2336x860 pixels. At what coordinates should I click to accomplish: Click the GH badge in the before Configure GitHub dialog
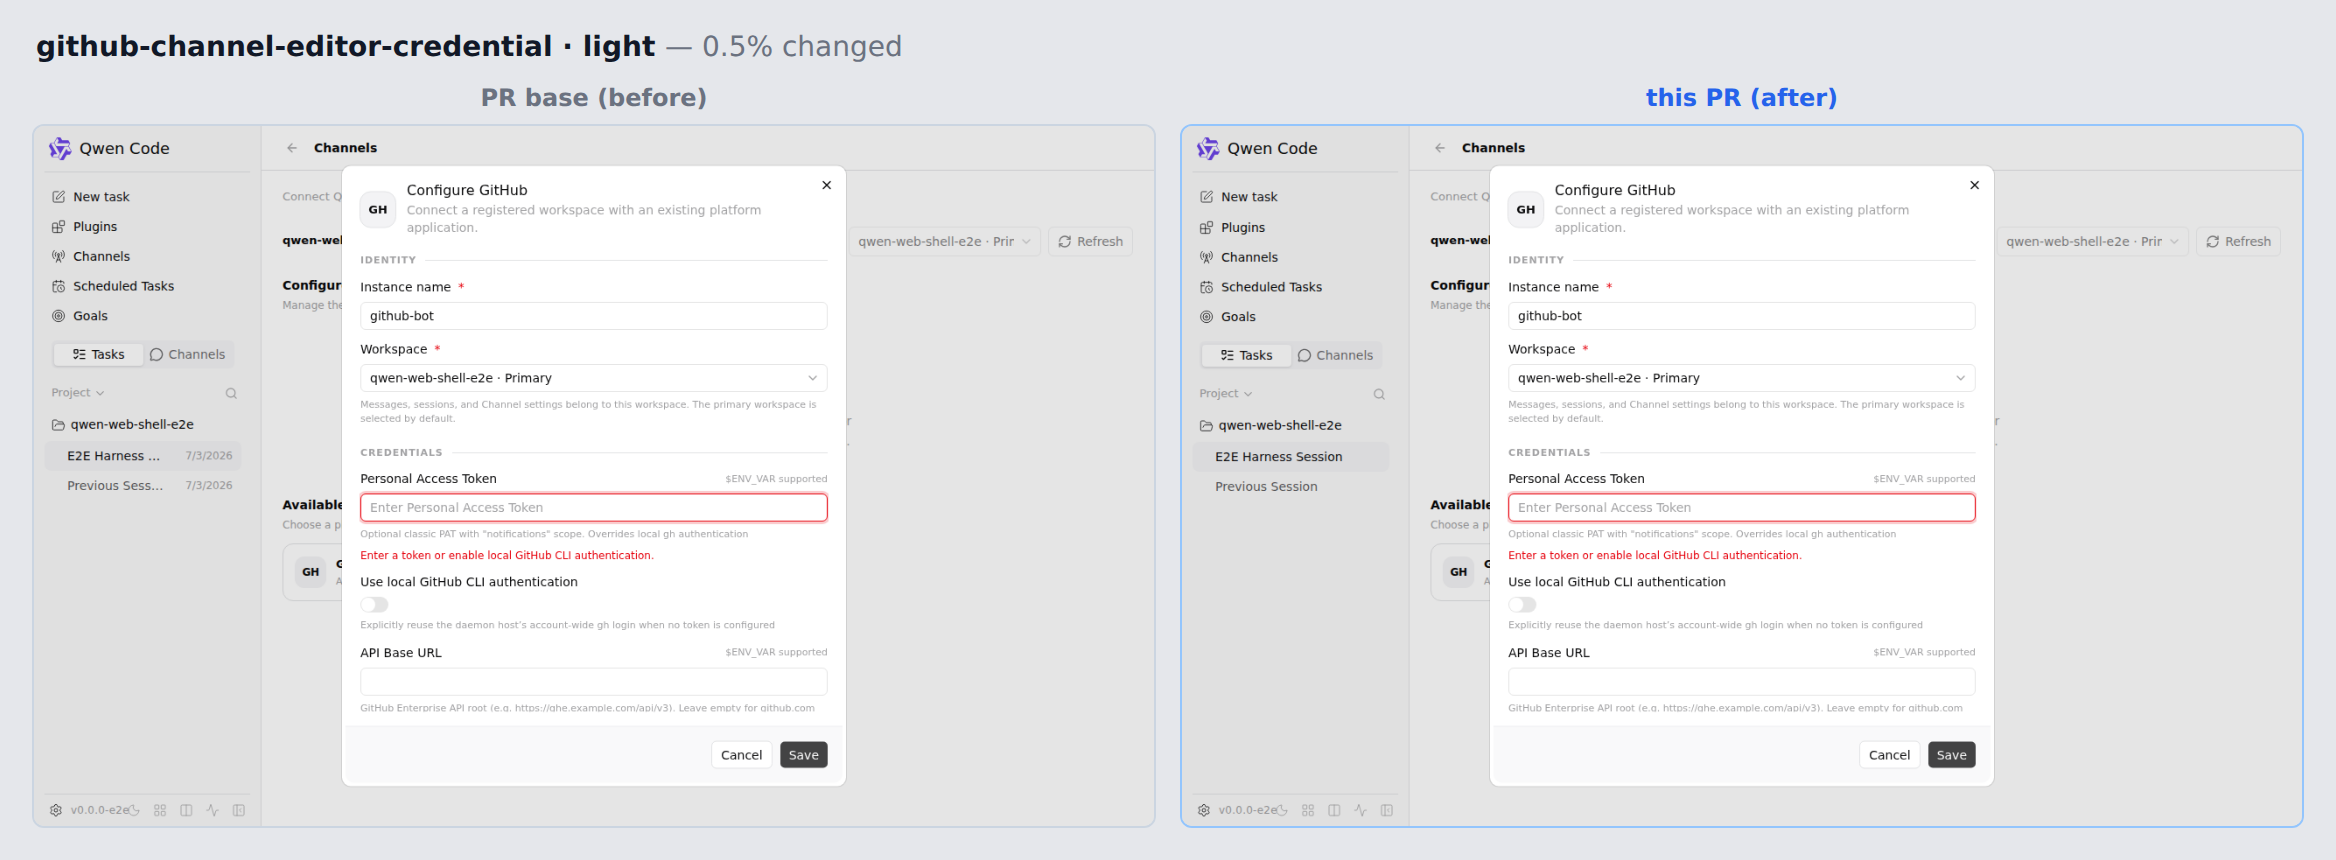pyautogui.click(x=378, y=209)
